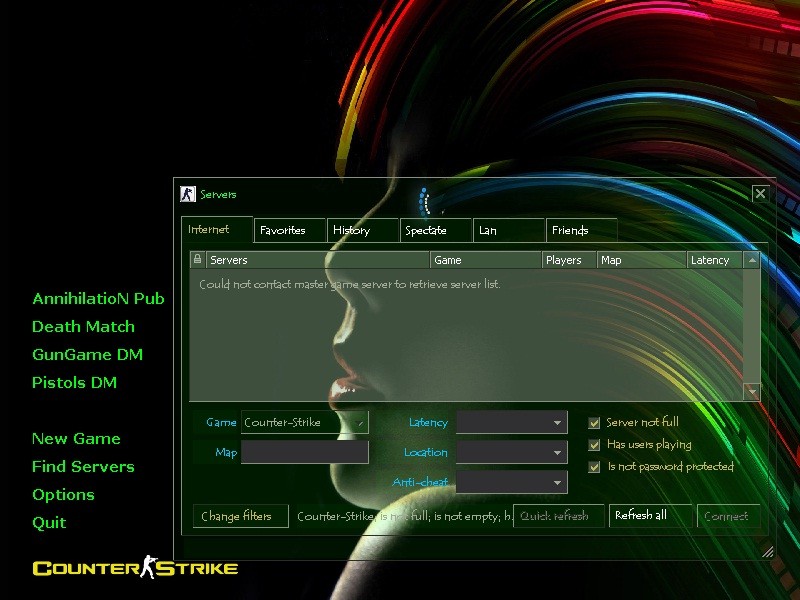Screen dimensions: 800x600
Task: Uncheck the 'Server not full' filter
Action: [x=594, y=422]
